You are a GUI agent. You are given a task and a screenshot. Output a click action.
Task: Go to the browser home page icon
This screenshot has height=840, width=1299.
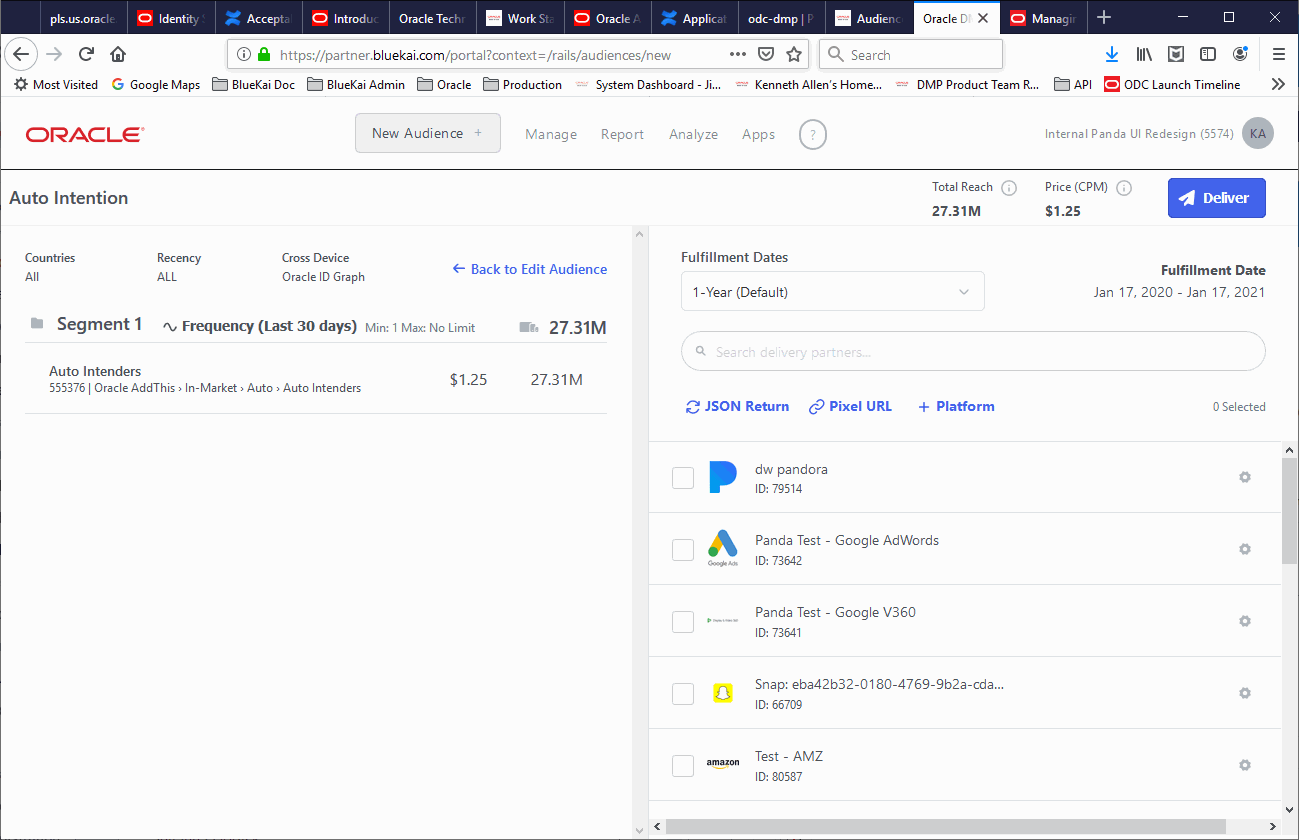pyautogui.click(x=118, y=54)
